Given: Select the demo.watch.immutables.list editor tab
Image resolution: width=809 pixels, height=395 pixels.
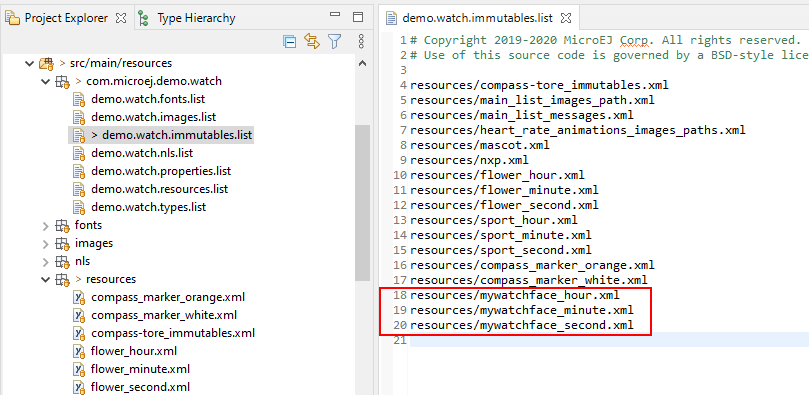Looking at the screenshot, I should (477, 18).
